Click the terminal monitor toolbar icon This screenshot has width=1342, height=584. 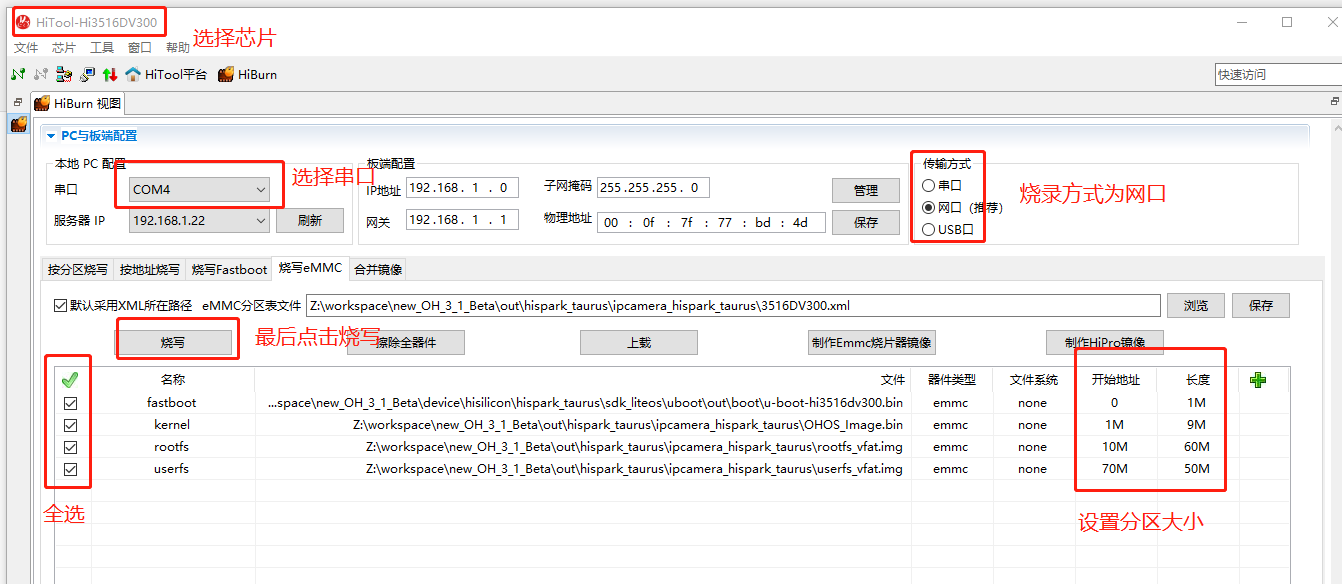[x=87, y=74]
